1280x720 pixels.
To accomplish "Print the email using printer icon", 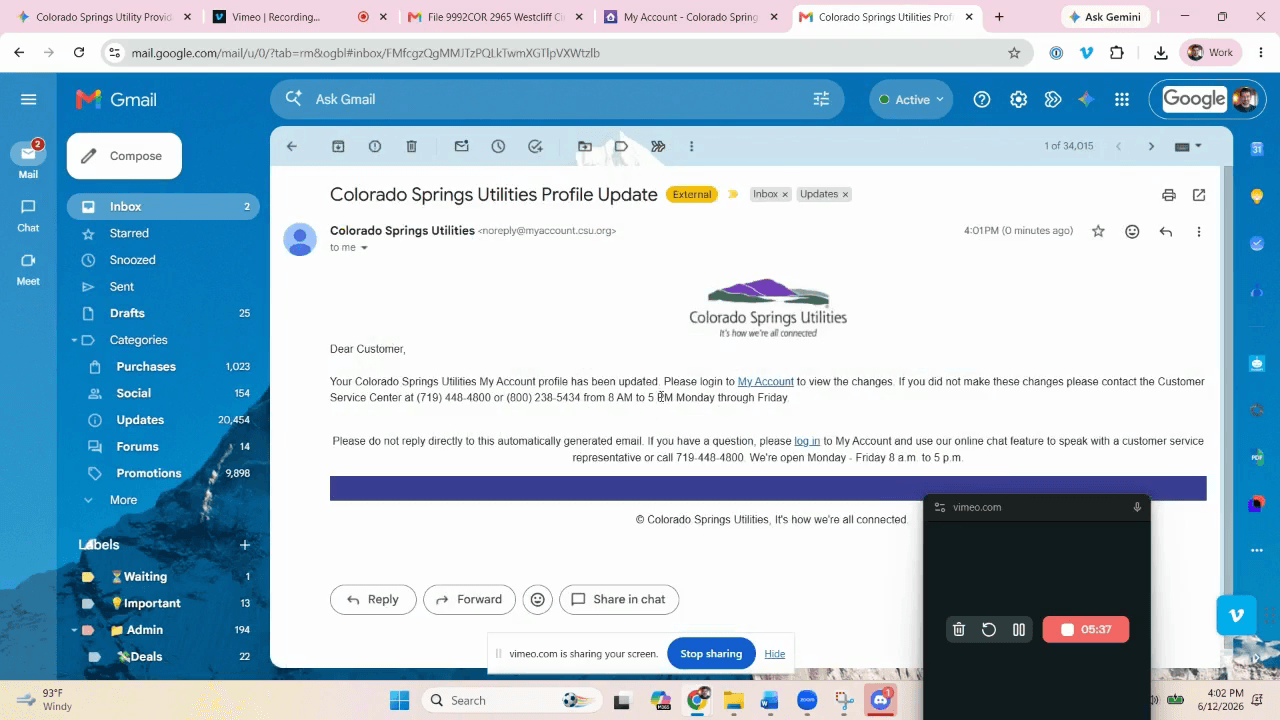I will point(1169,195).
